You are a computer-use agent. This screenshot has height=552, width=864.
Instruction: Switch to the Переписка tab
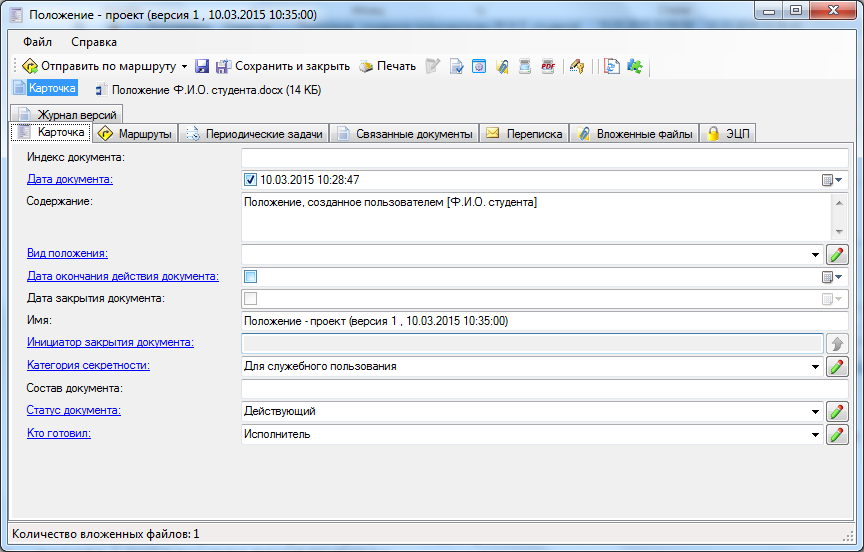524,133
